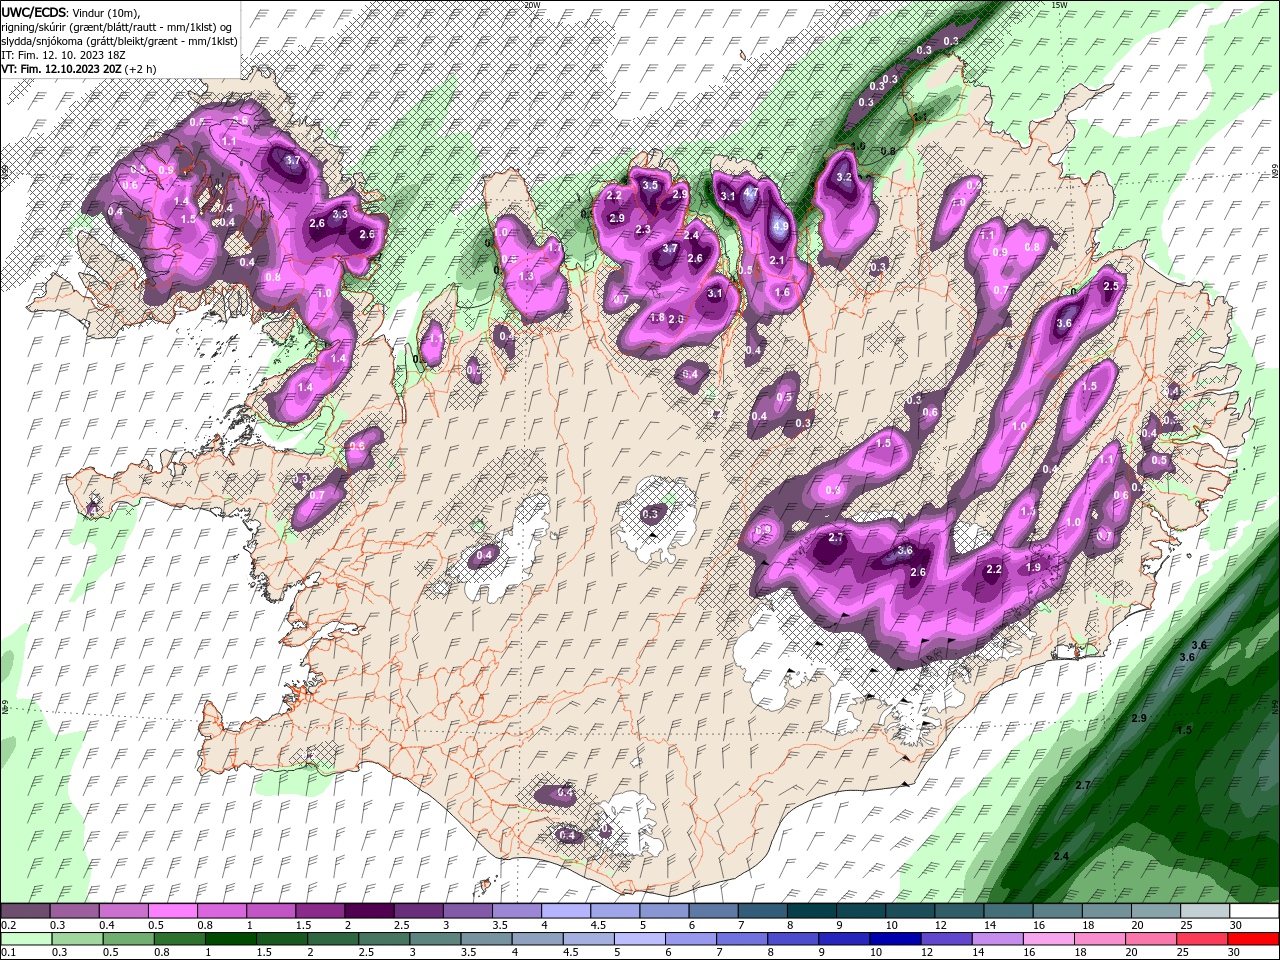Image resolution: width=1280 pixels, height=960 pixels.
Task: Click the 0.2 label in the top legend row
Action: [x=8, y=926]
